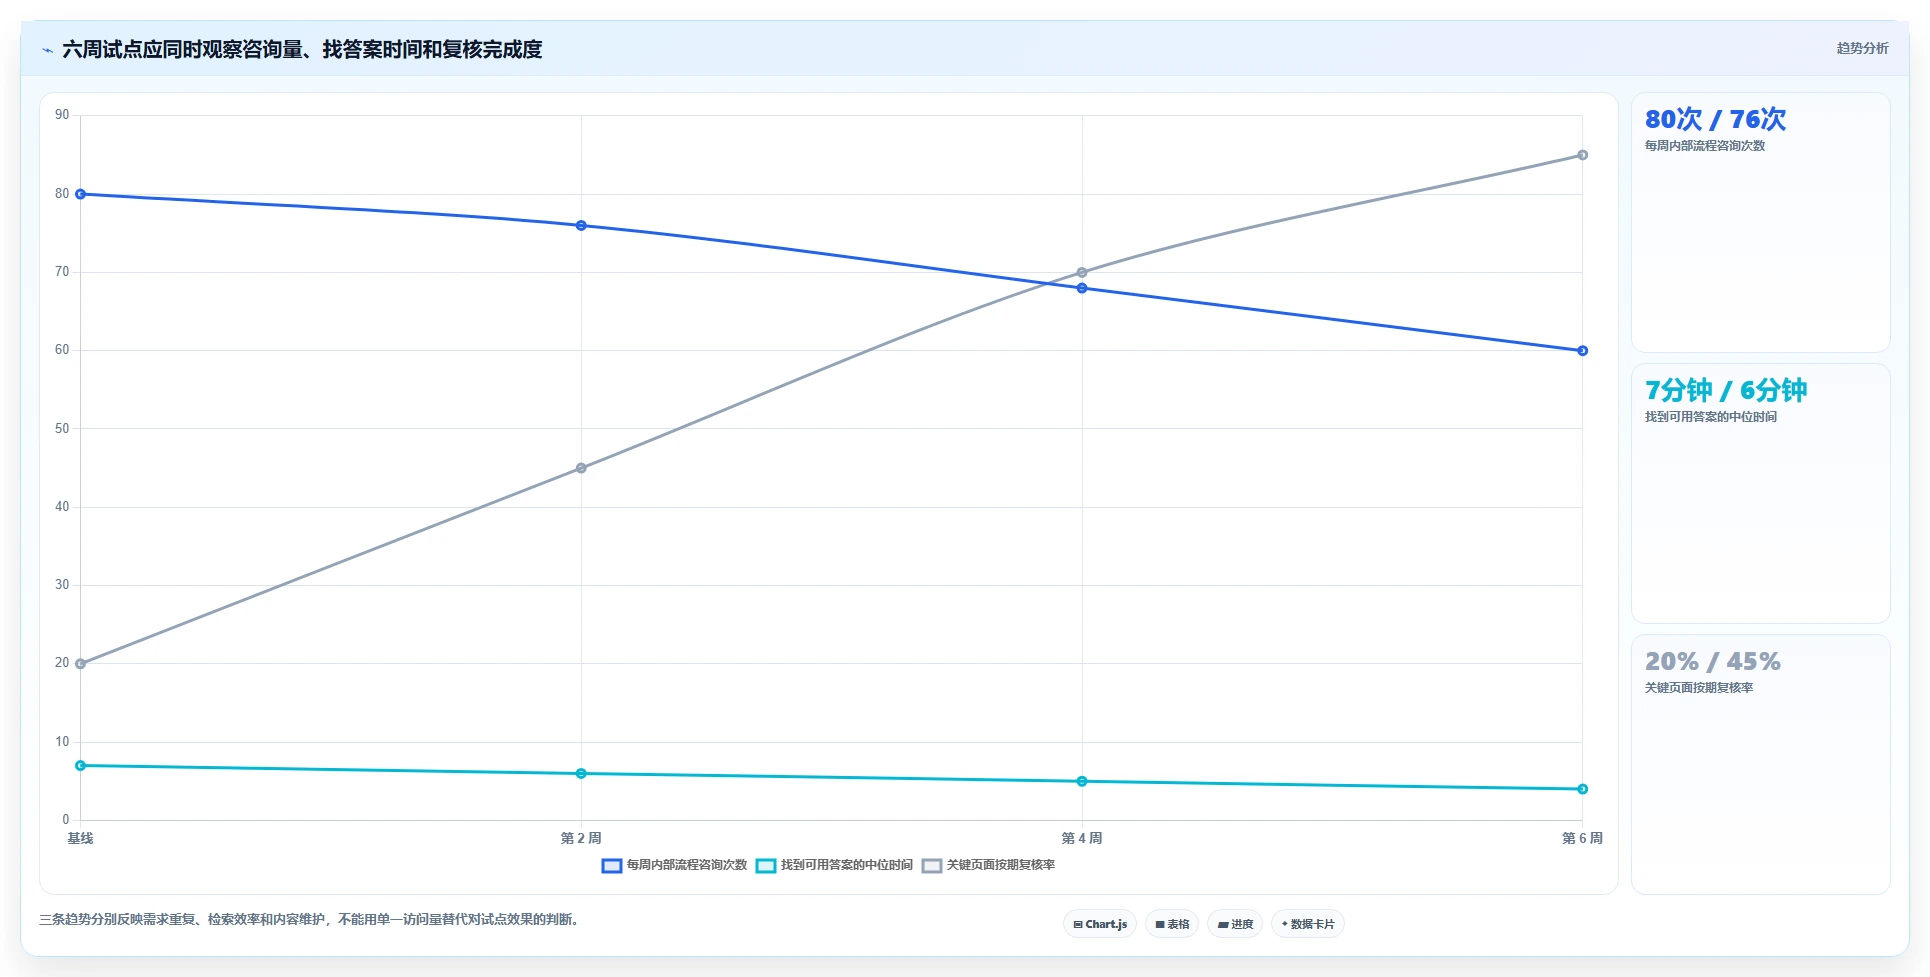Click the 趋势分析 label in the header
1930x977 pixels.
(x=1862, y=48)
